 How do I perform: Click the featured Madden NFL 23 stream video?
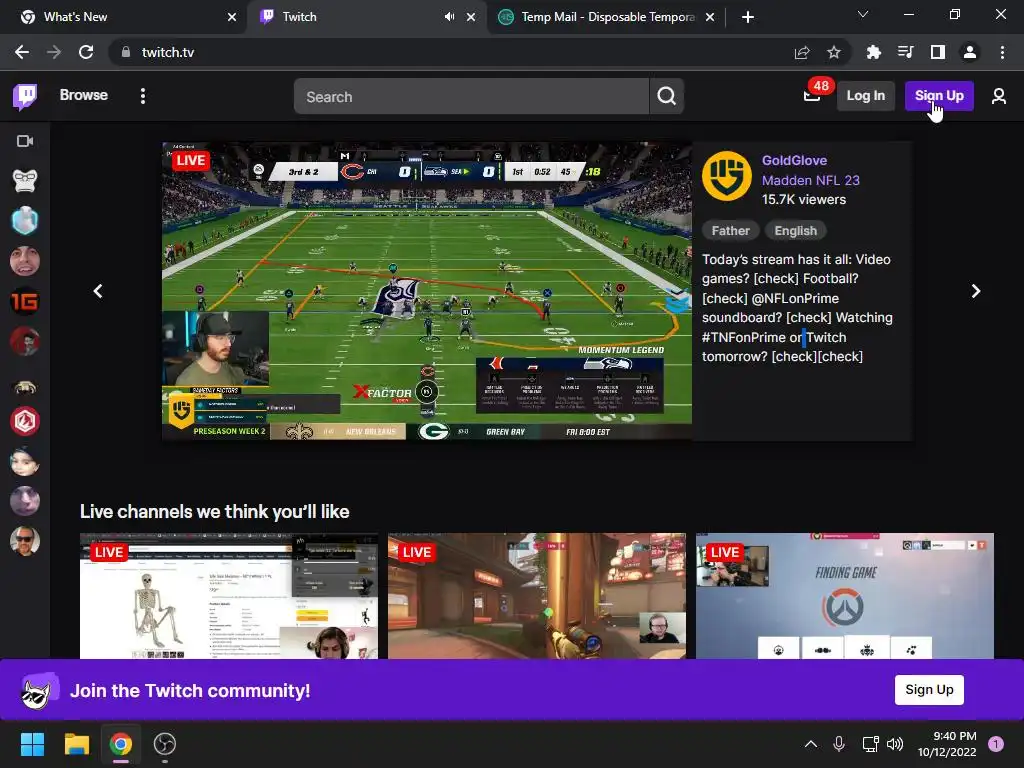(427, 291)
